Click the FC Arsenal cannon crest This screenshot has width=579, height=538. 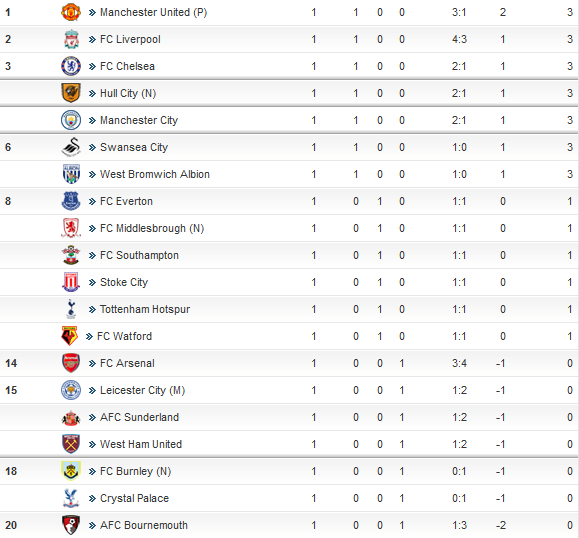click(71, 363)
